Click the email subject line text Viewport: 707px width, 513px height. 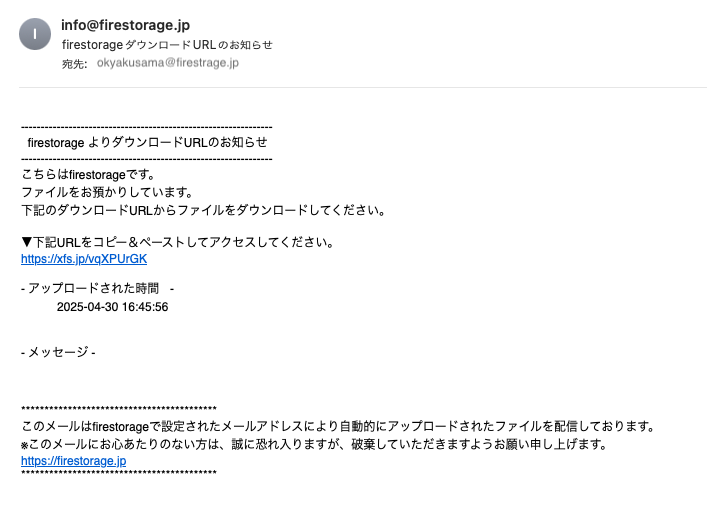[x=167, y=45]
